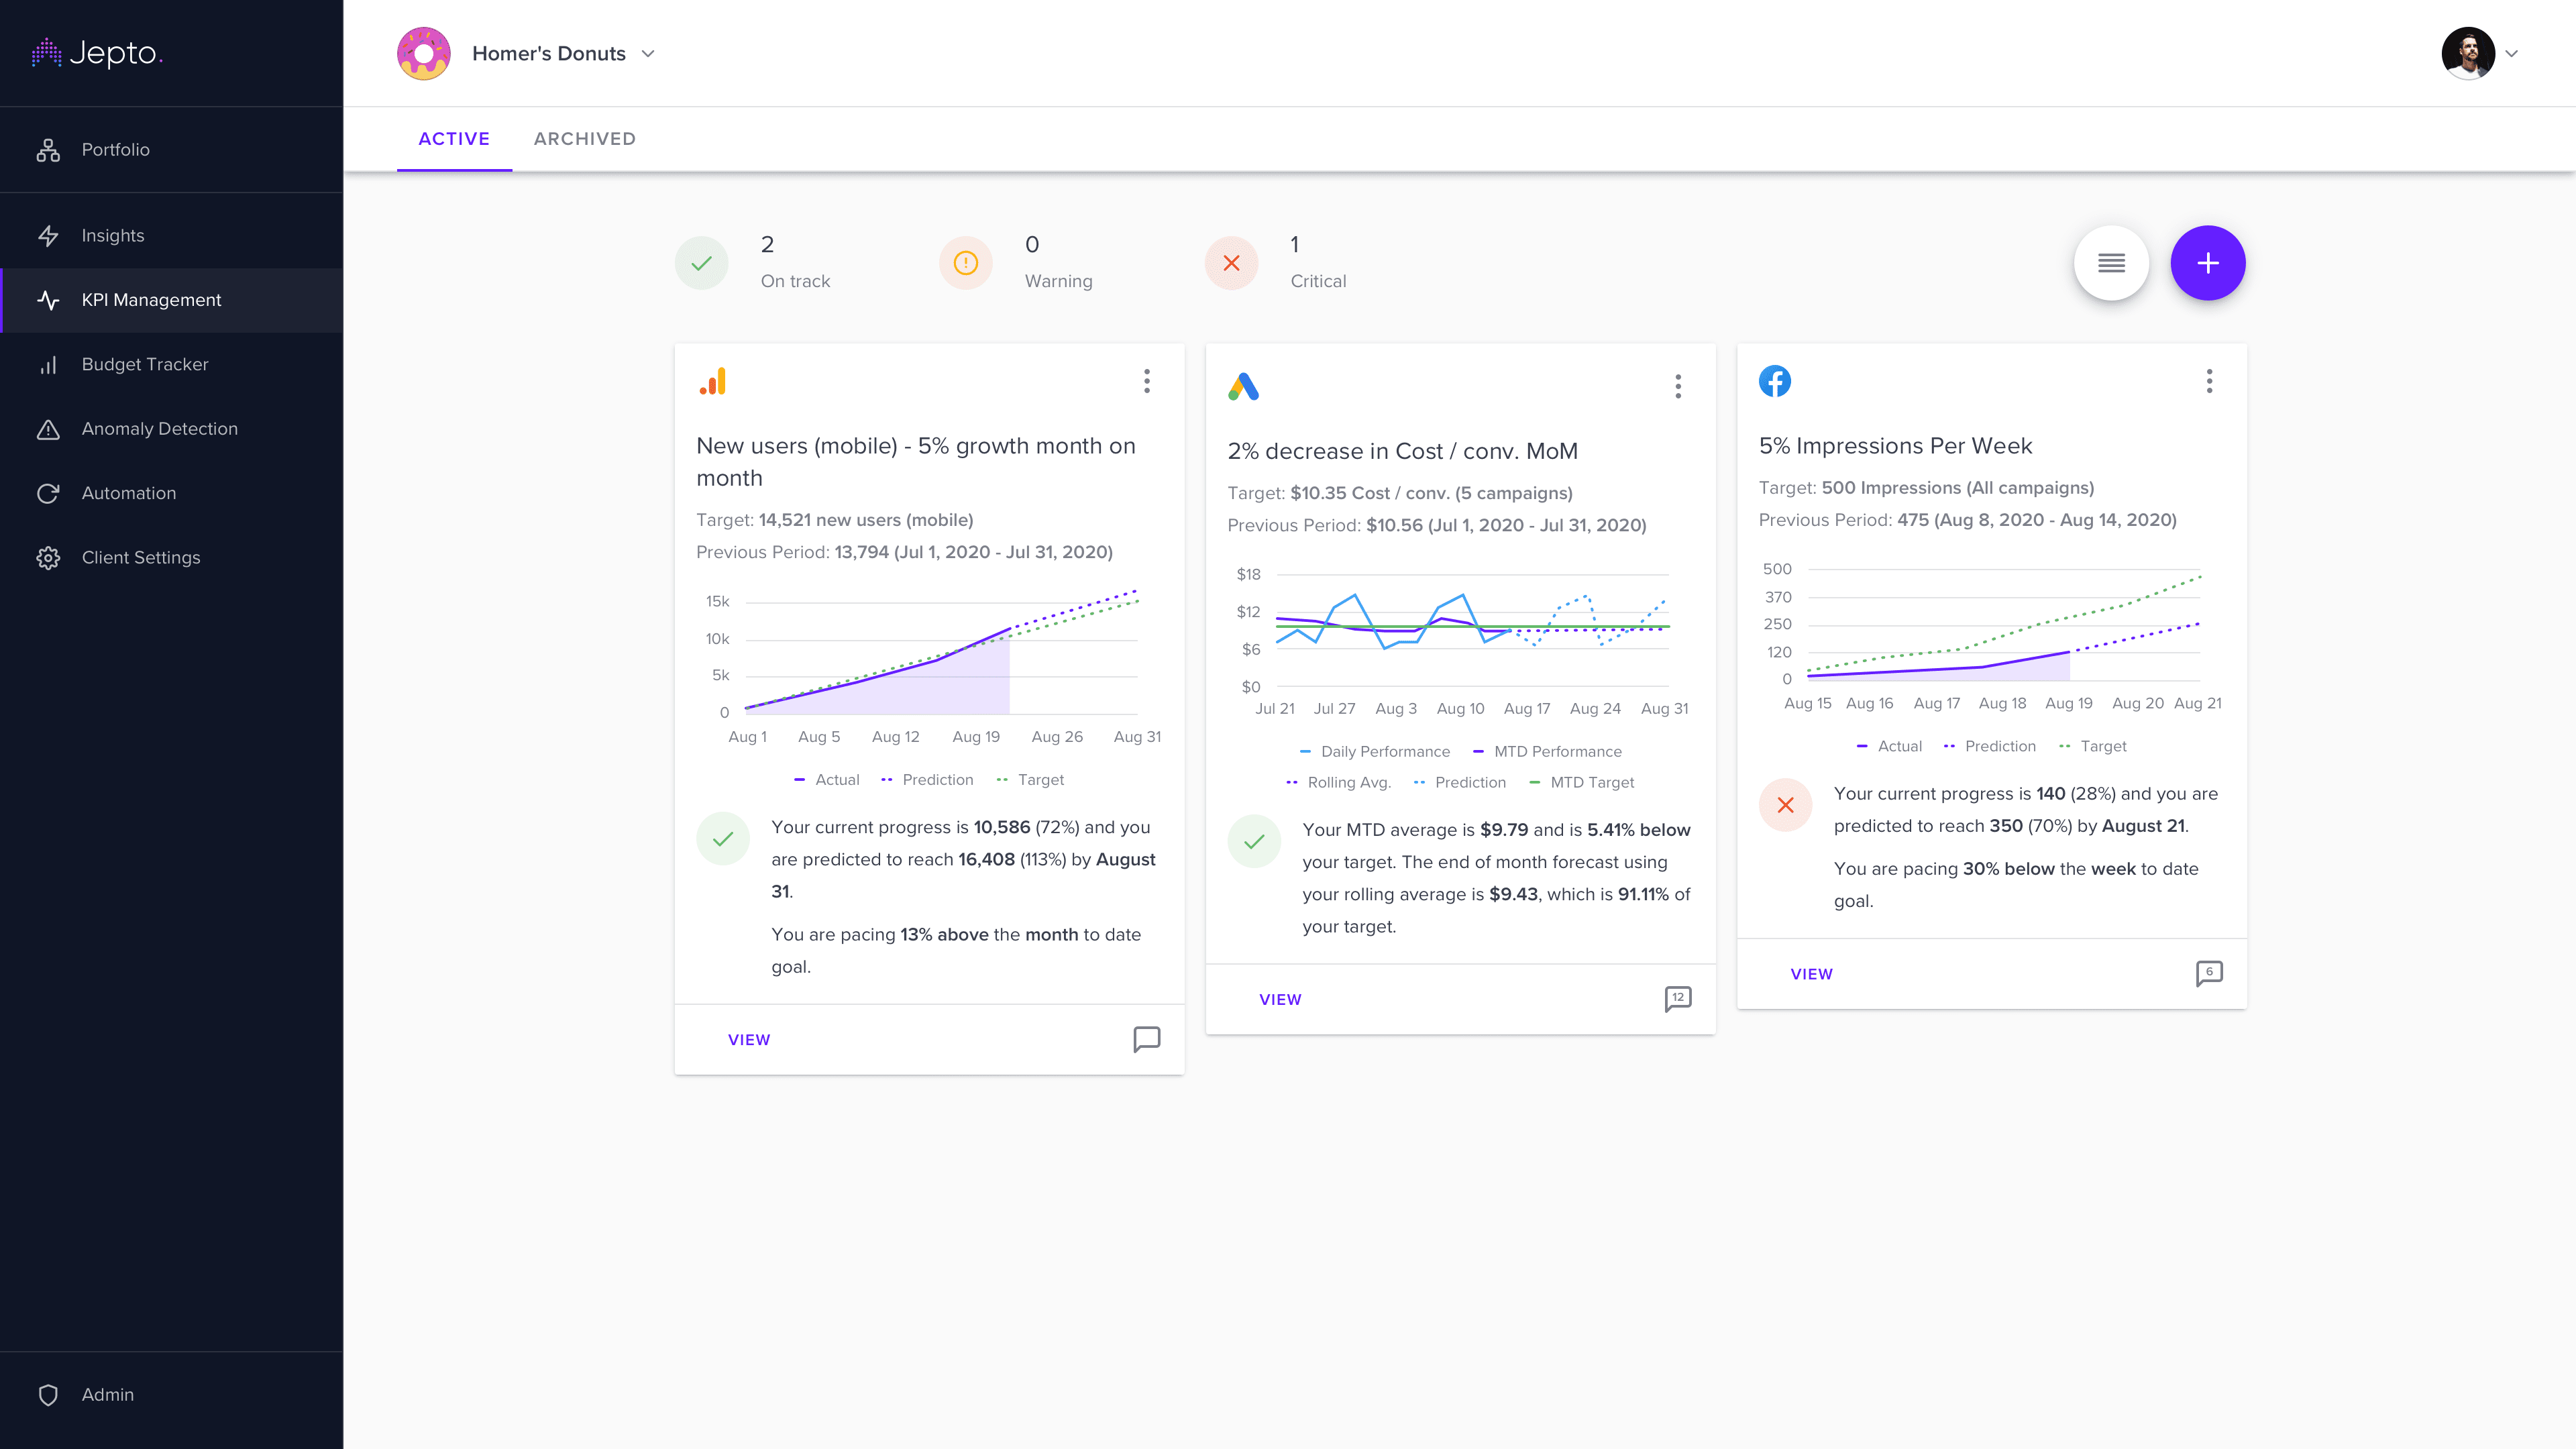Click Budget Tracker bar chart icon
The image size is (2576, 1449).
(x=48, y=365)
